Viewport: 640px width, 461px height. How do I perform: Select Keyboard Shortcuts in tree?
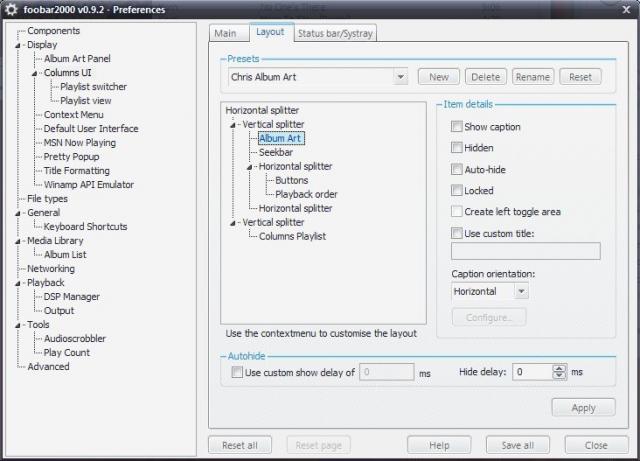tap(85, 227)
